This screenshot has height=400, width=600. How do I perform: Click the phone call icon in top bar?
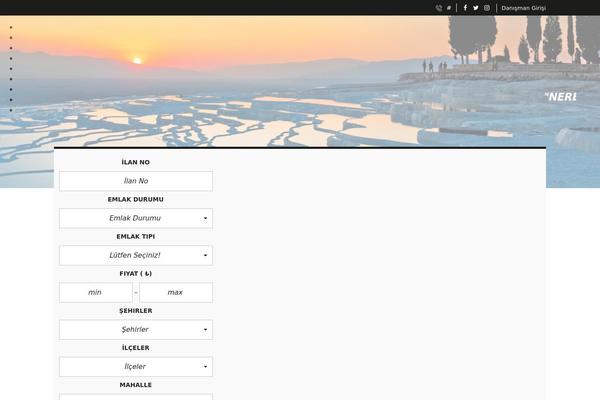click(x=439, y=8)
